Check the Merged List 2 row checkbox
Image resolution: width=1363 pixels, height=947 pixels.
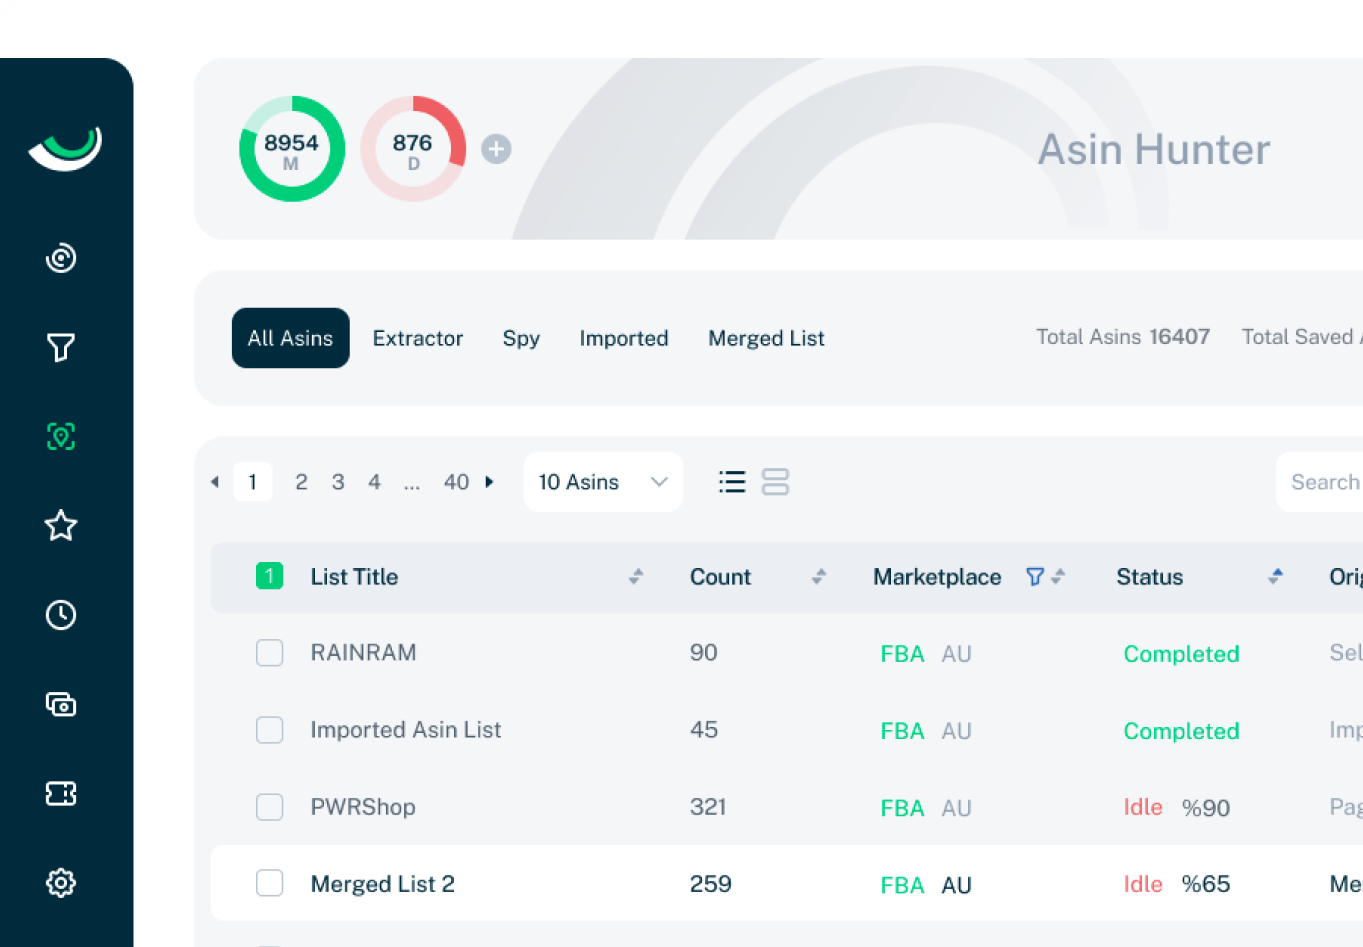269,883
